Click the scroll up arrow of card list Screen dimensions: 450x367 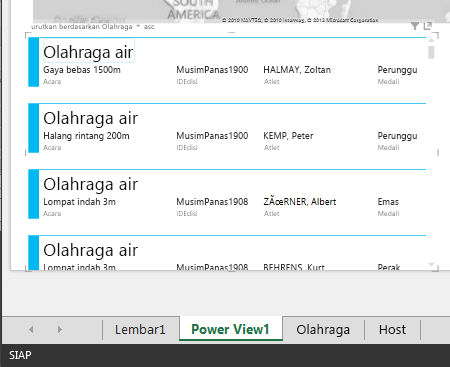click(431, 41)
